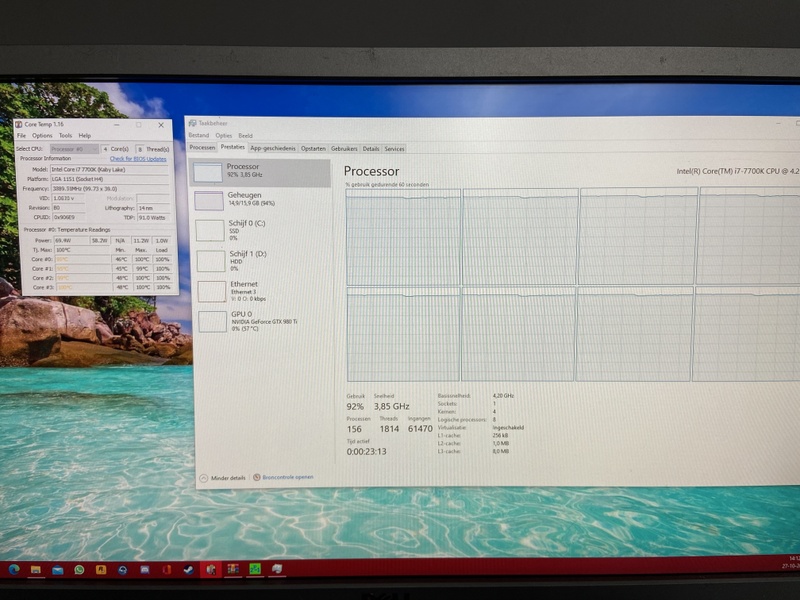Click the CPUID value 0x906E9

click(x=68, y=217)
